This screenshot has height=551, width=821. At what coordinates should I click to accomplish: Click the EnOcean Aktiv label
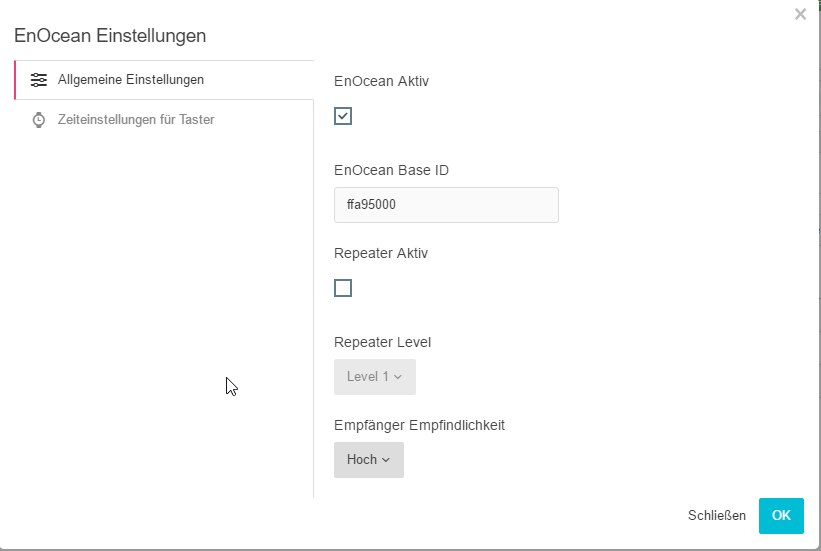coord(381,81)
